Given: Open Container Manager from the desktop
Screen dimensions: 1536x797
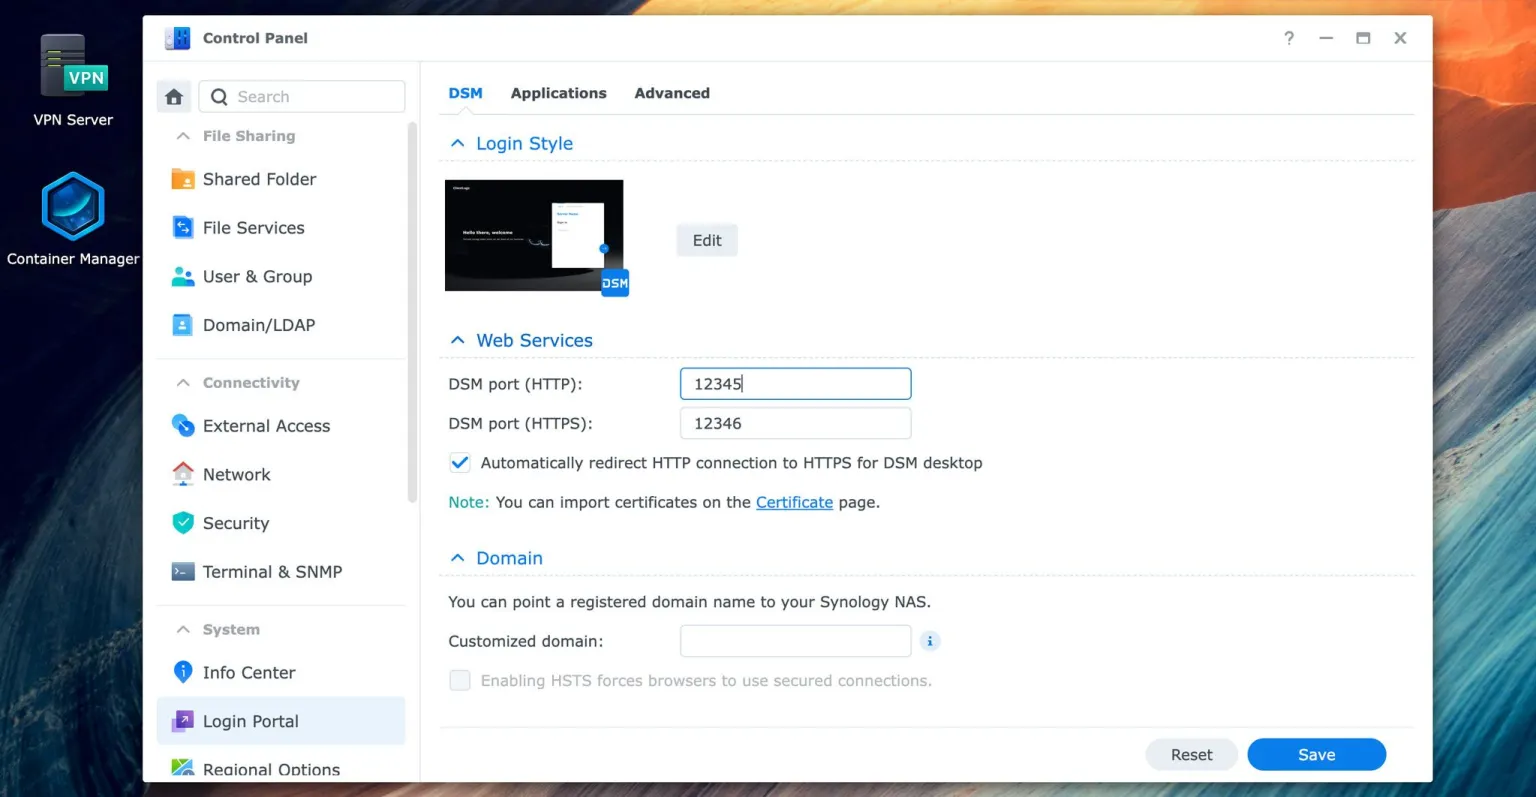Looking at the screenshot, I should [x=73, y=213].
